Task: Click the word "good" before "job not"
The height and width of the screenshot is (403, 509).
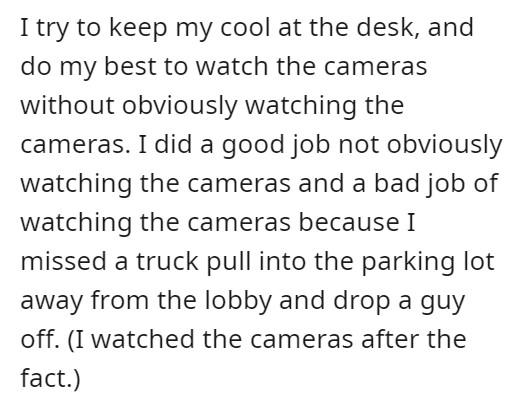Action: tap(252, 145)
